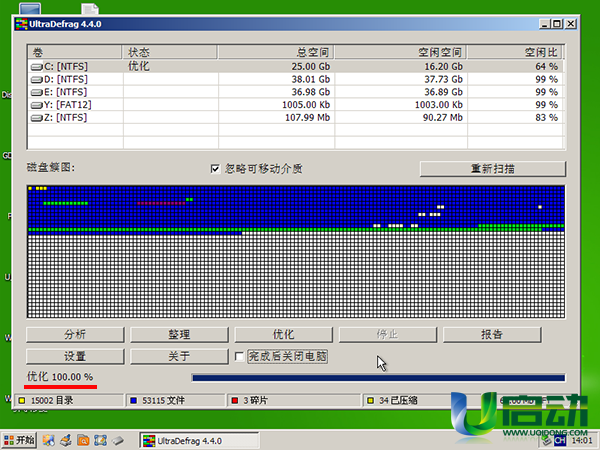Screen dimensions: 600x450
Task: Click the 优化 optimize button
Action: 283,334
